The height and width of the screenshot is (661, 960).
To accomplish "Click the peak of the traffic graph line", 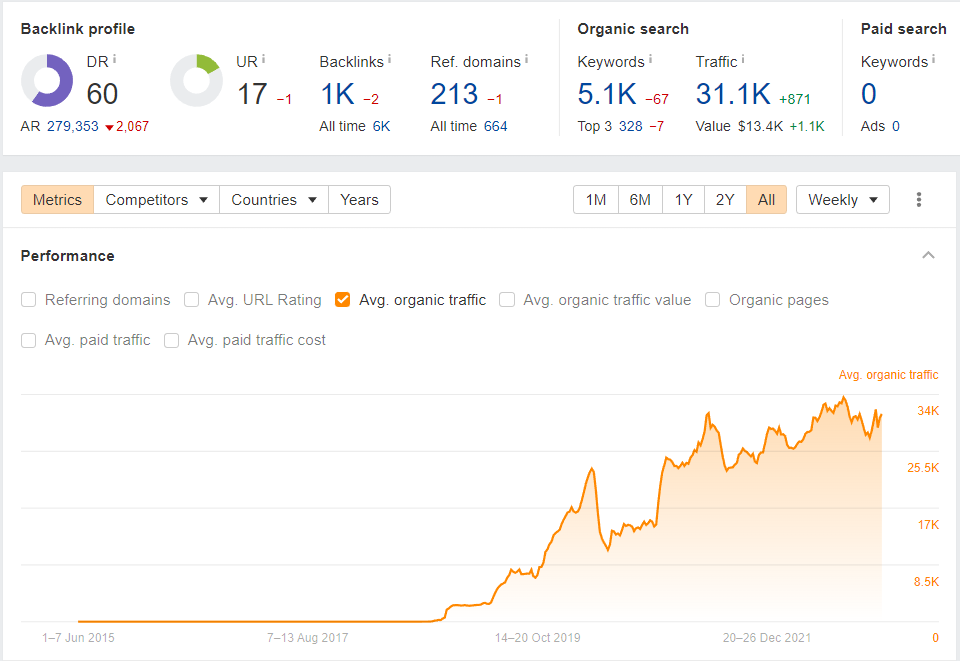I will tap(844, 398).
